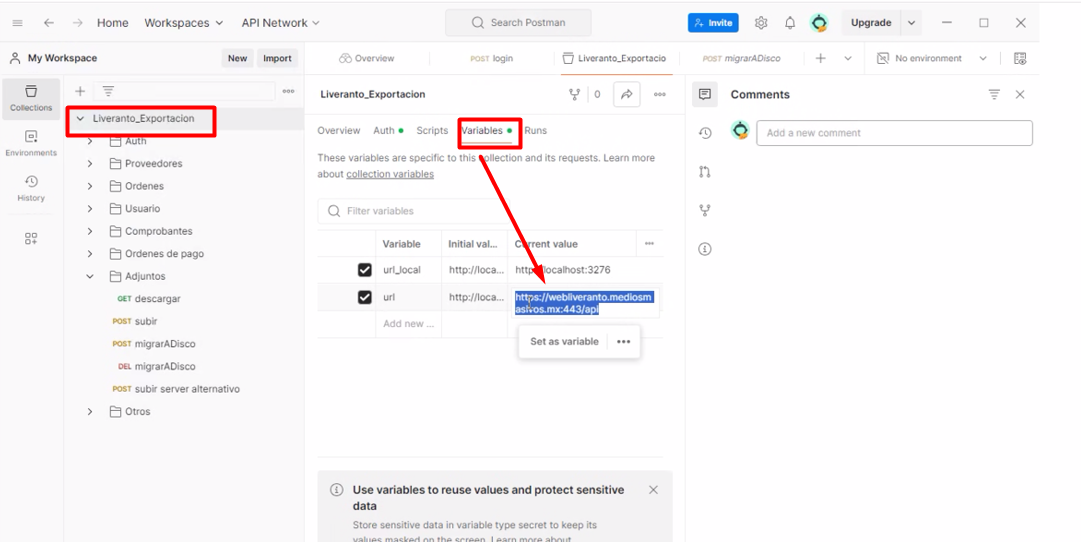Uncheck the url variable checkbox
This screenshot has height=542, width=1081.
pos(365,297)
